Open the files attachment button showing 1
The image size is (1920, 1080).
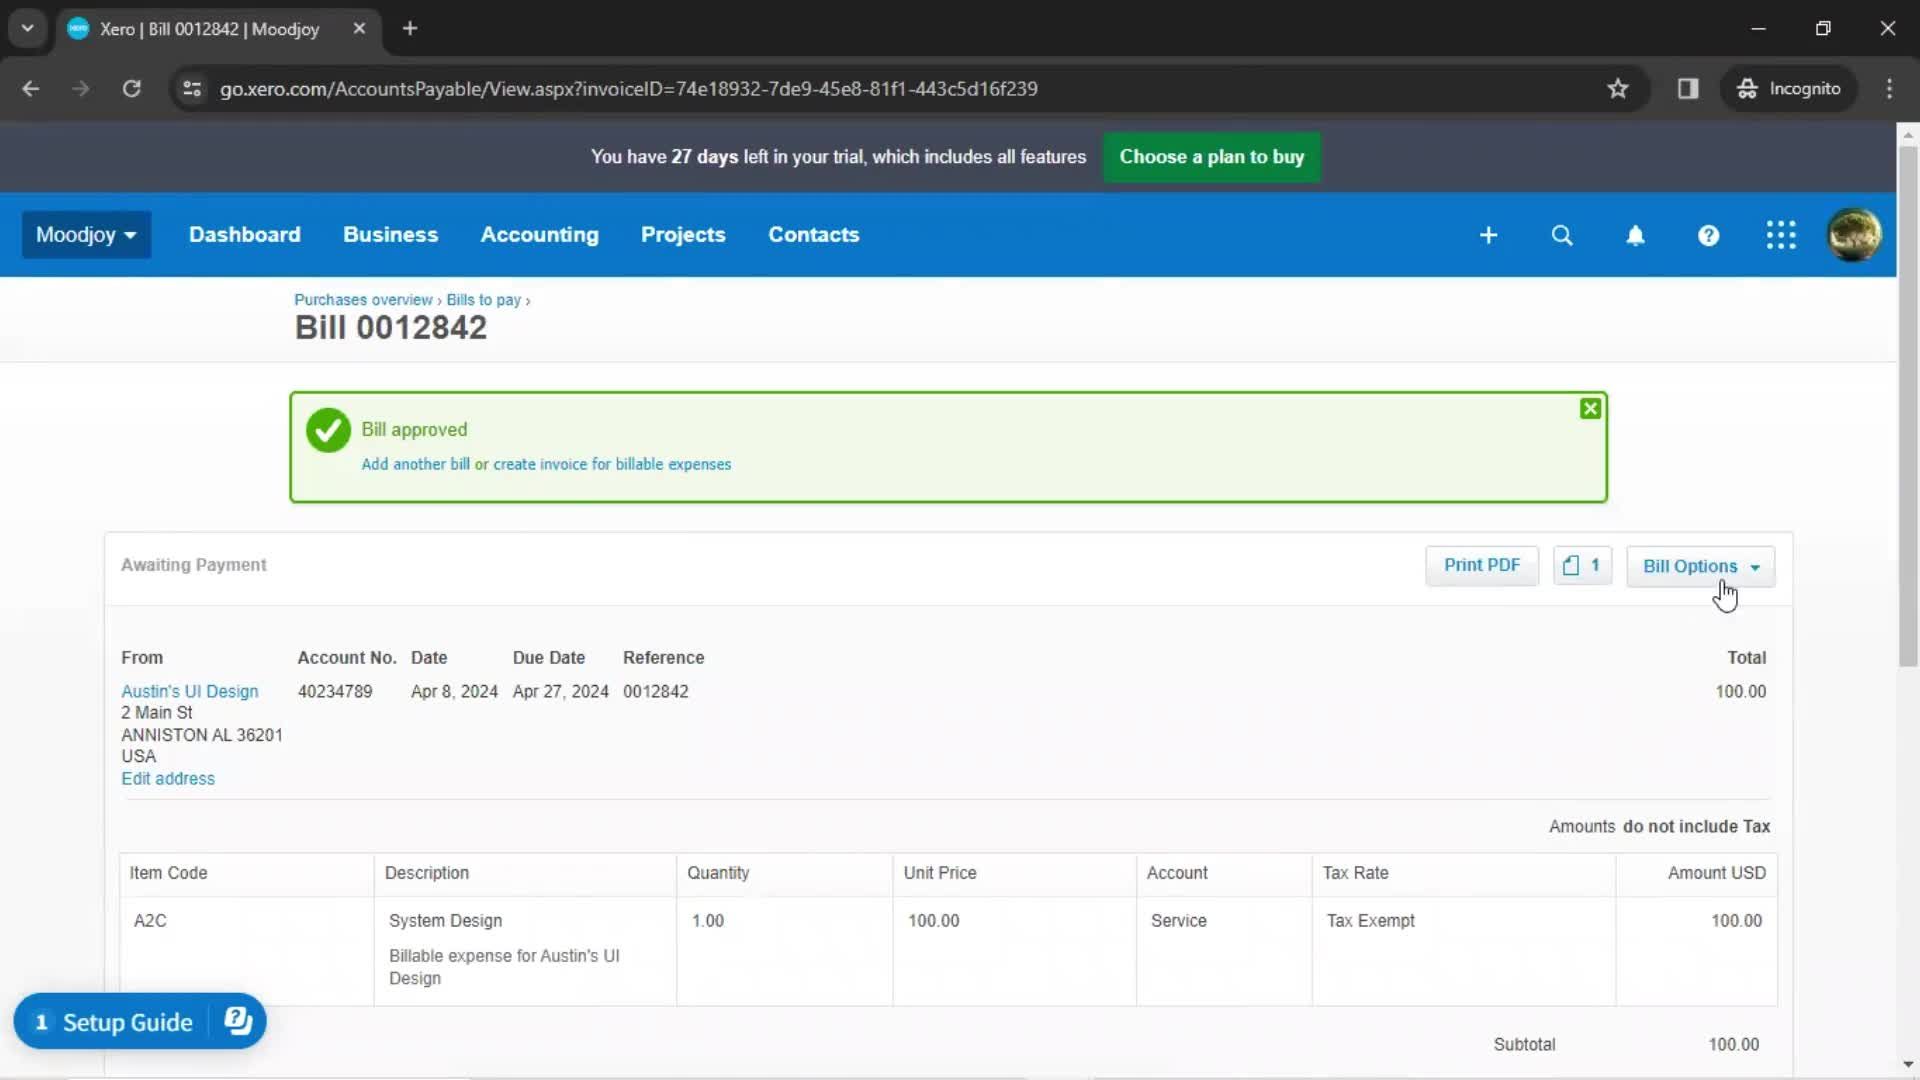pyautogui.click(x=1582, y=566)
